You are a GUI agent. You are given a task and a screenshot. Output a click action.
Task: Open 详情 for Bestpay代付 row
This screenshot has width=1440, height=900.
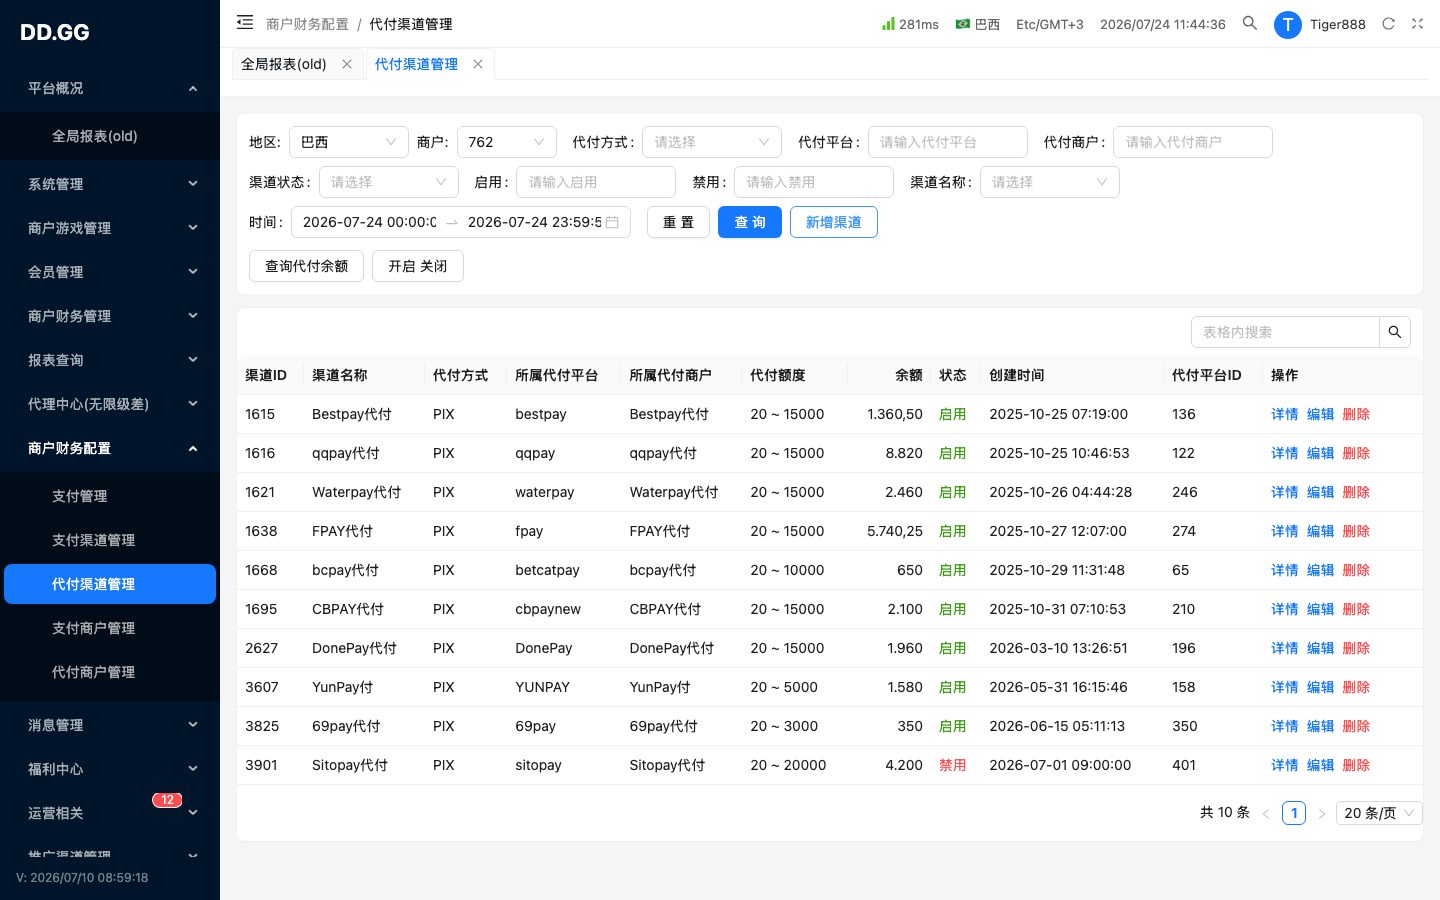1284,414
